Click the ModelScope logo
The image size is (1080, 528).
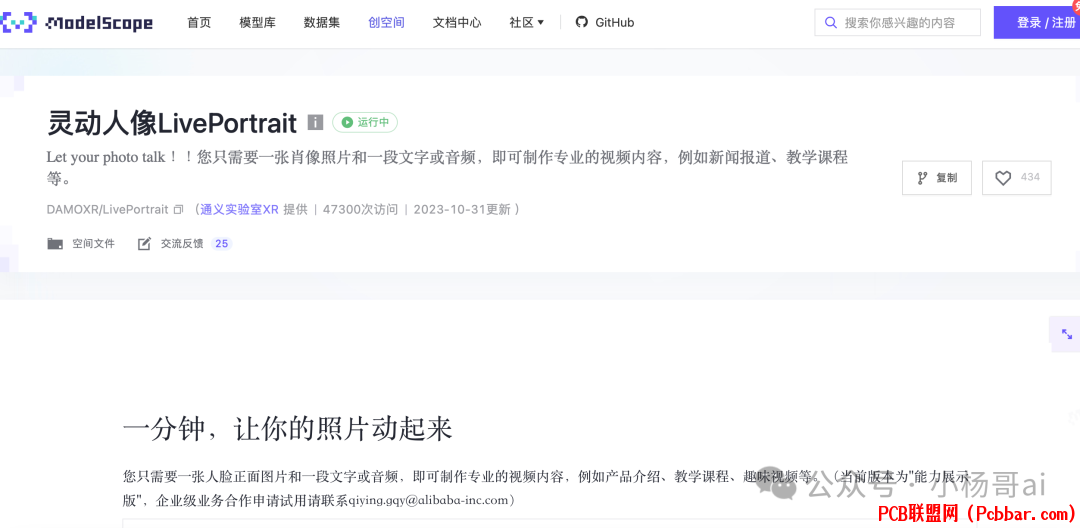coord(77,23)
